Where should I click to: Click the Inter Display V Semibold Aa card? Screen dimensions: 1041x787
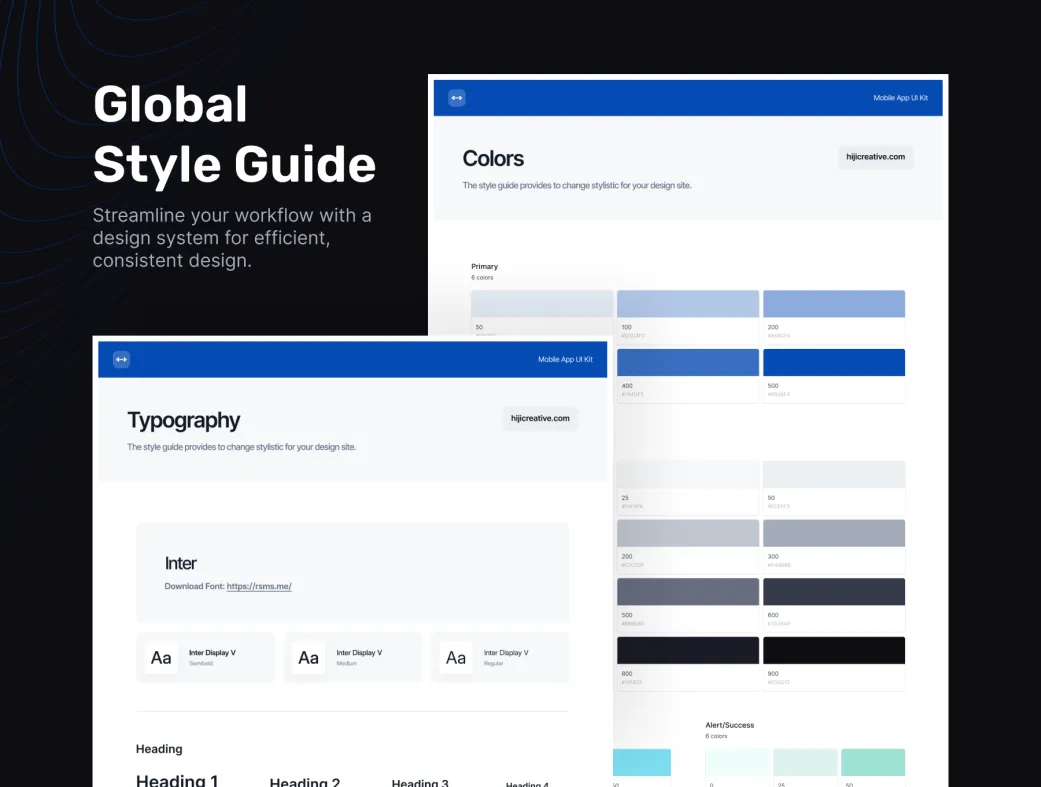pos(205,657)
